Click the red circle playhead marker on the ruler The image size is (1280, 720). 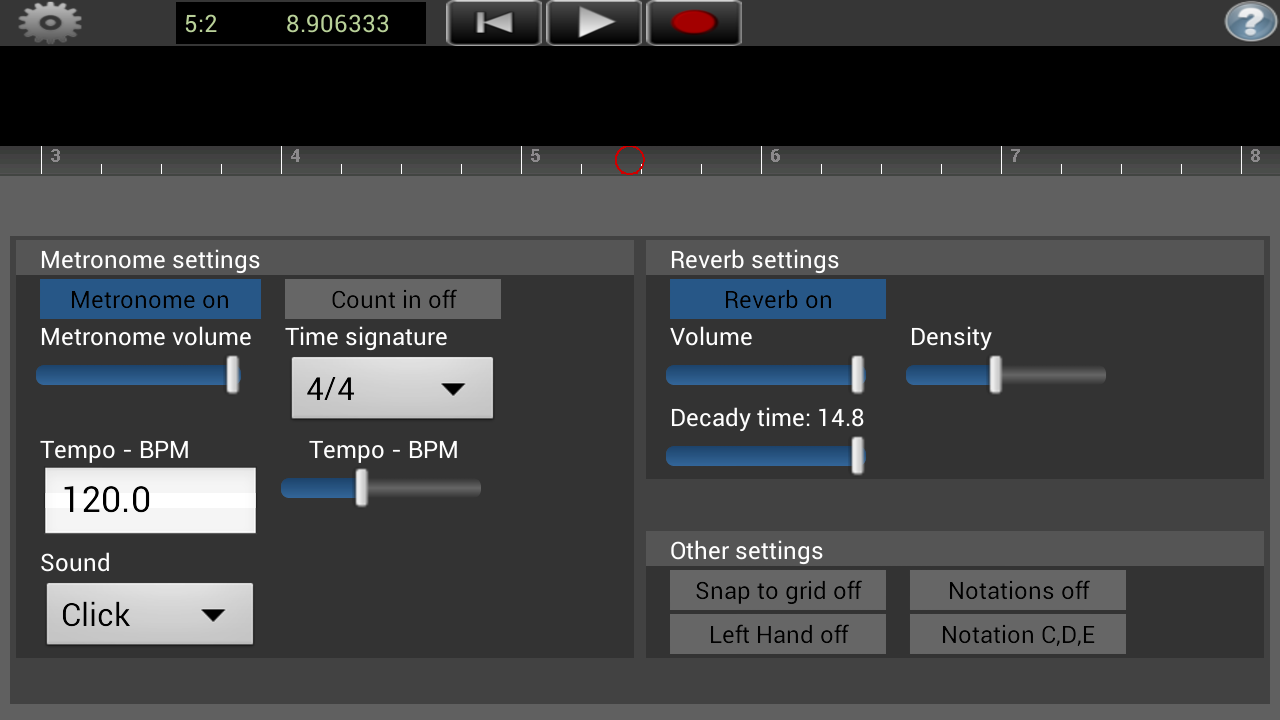pyautogui.click(x=629, y=160)
